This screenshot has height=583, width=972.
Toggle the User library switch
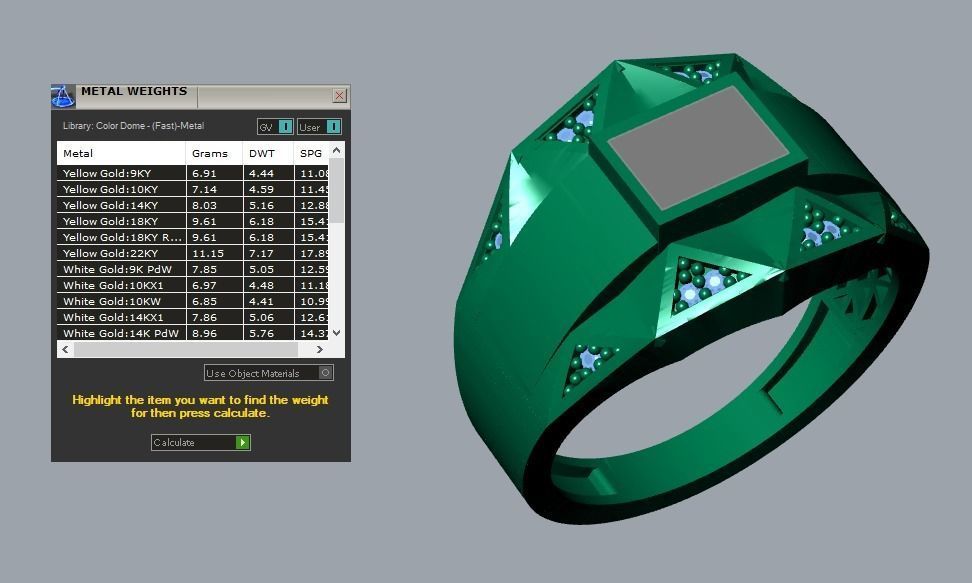pyautogui.click(x=319, y=127)
